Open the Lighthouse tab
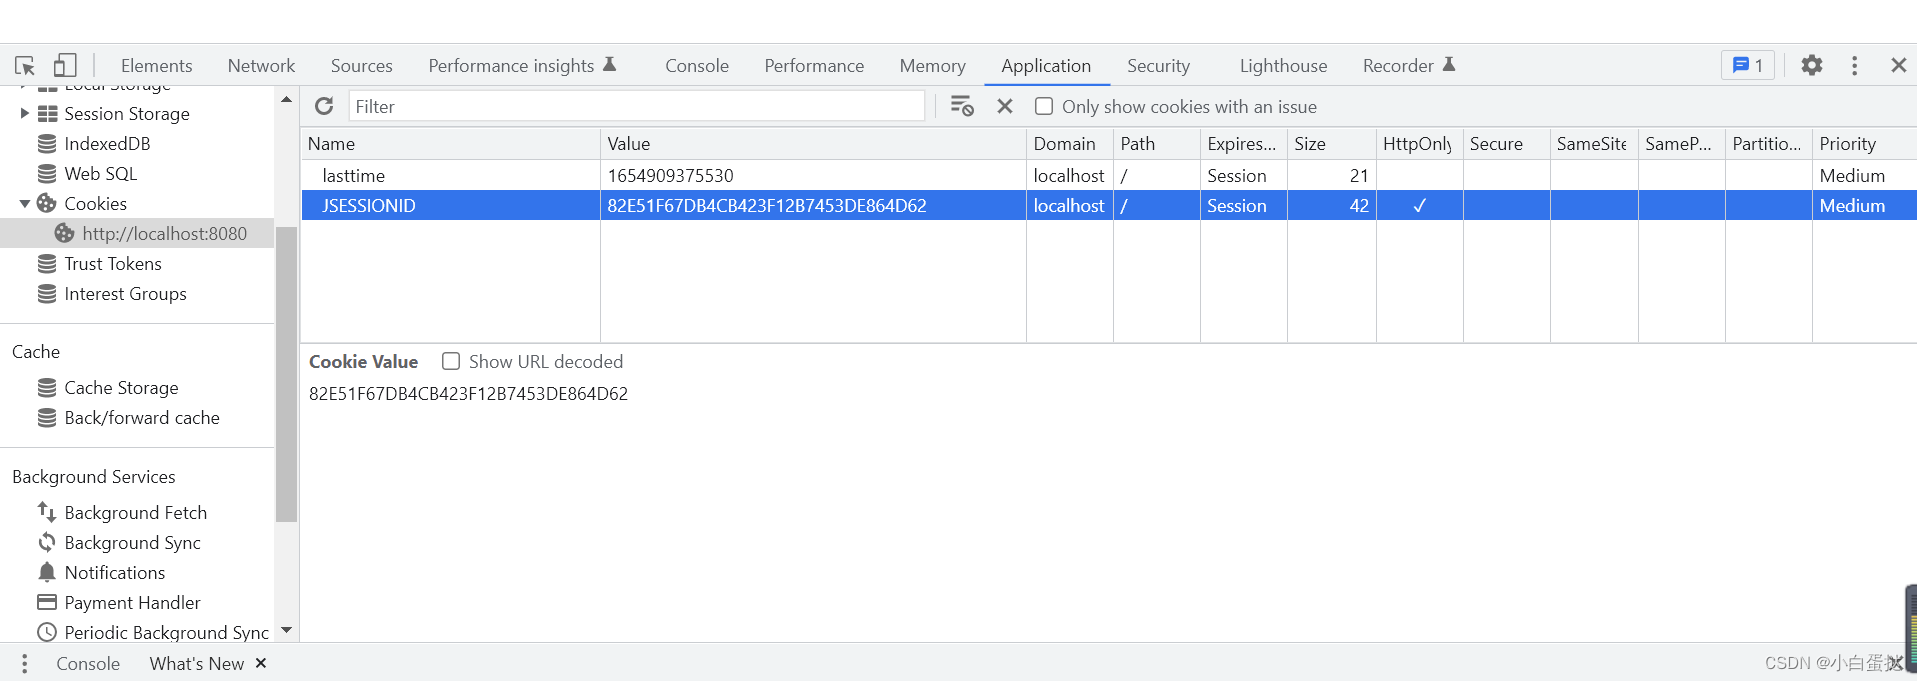The height and width of the screenshot is (681, 1917). [x=1283, y=66]
